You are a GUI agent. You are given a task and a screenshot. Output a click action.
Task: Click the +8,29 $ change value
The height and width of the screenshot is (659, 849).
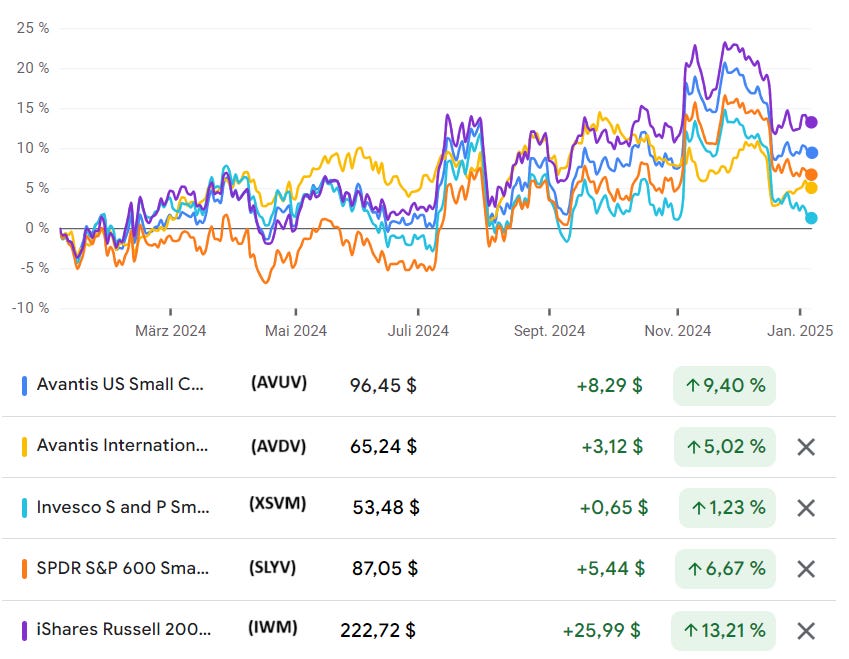click(x=609, y=386)
